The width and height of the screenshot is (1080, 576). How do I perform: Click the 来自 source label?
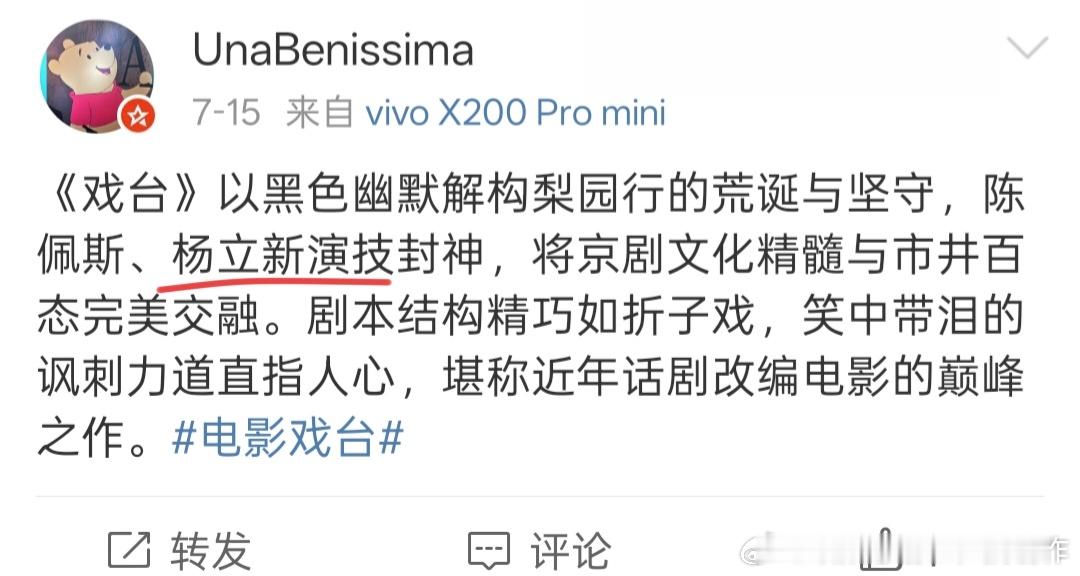319,112
